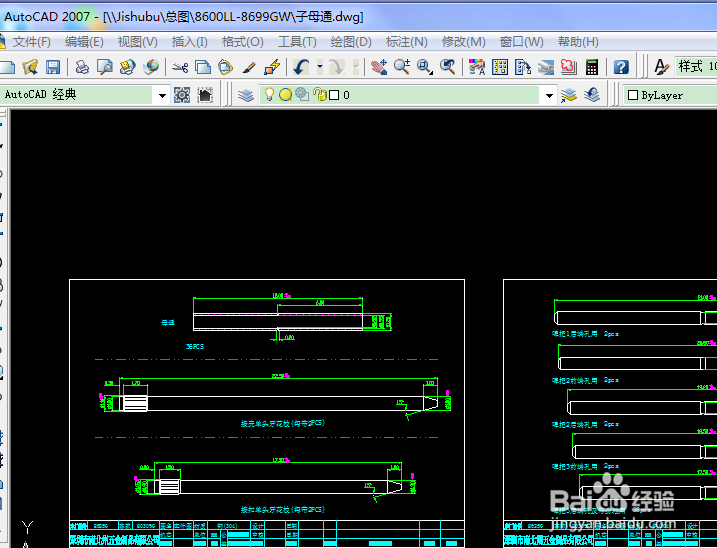Toggle freeze/thaw sun for layer 0
Viewport: 717px width, 548px height.
point(285,95)
